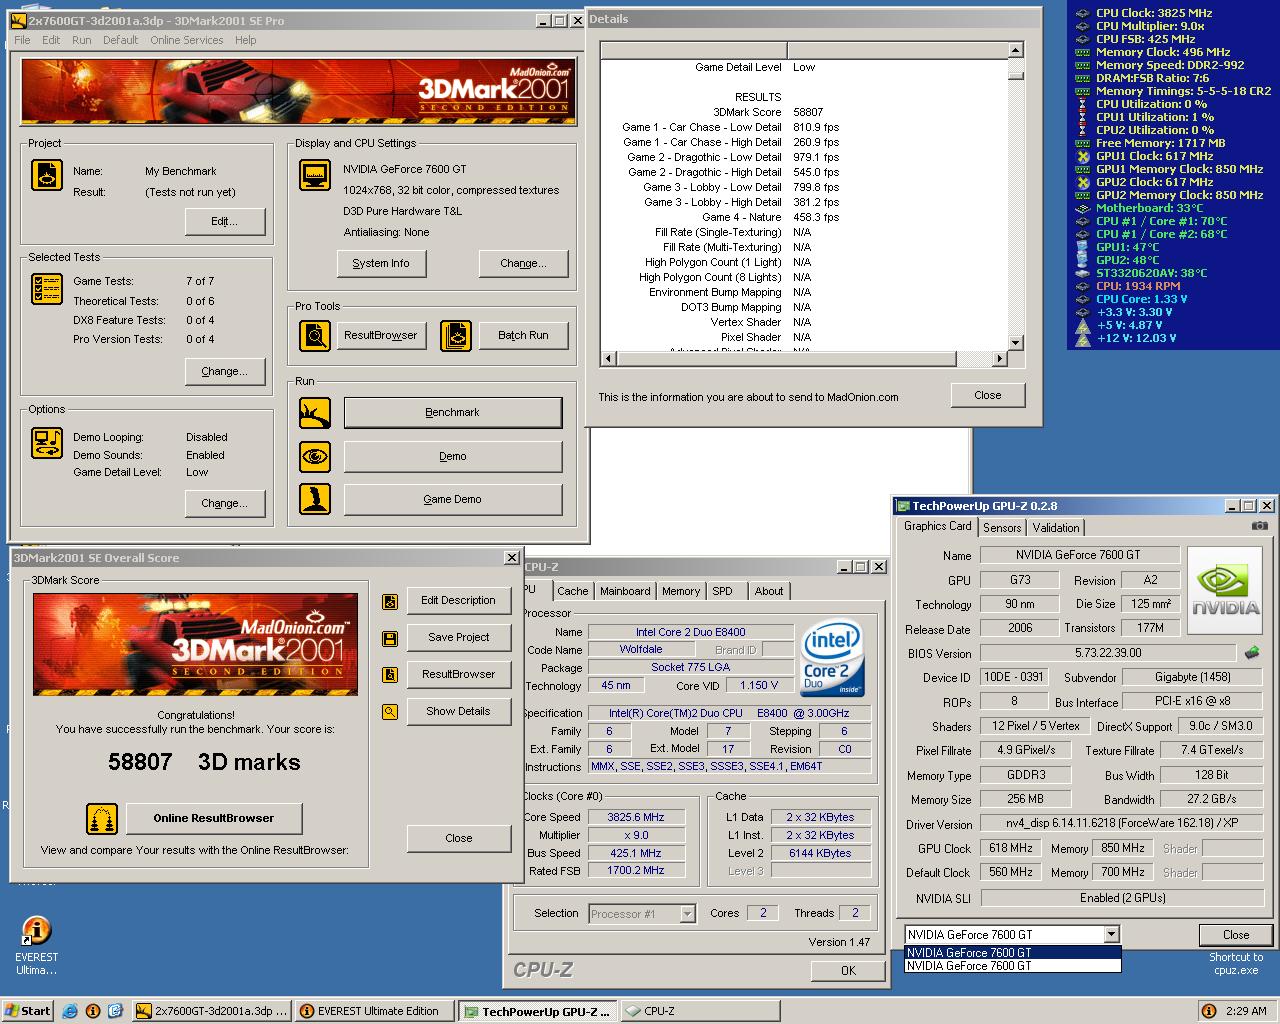Click the CPU-Z taskbar button

pyautogui.click(x=700, y=1011)
